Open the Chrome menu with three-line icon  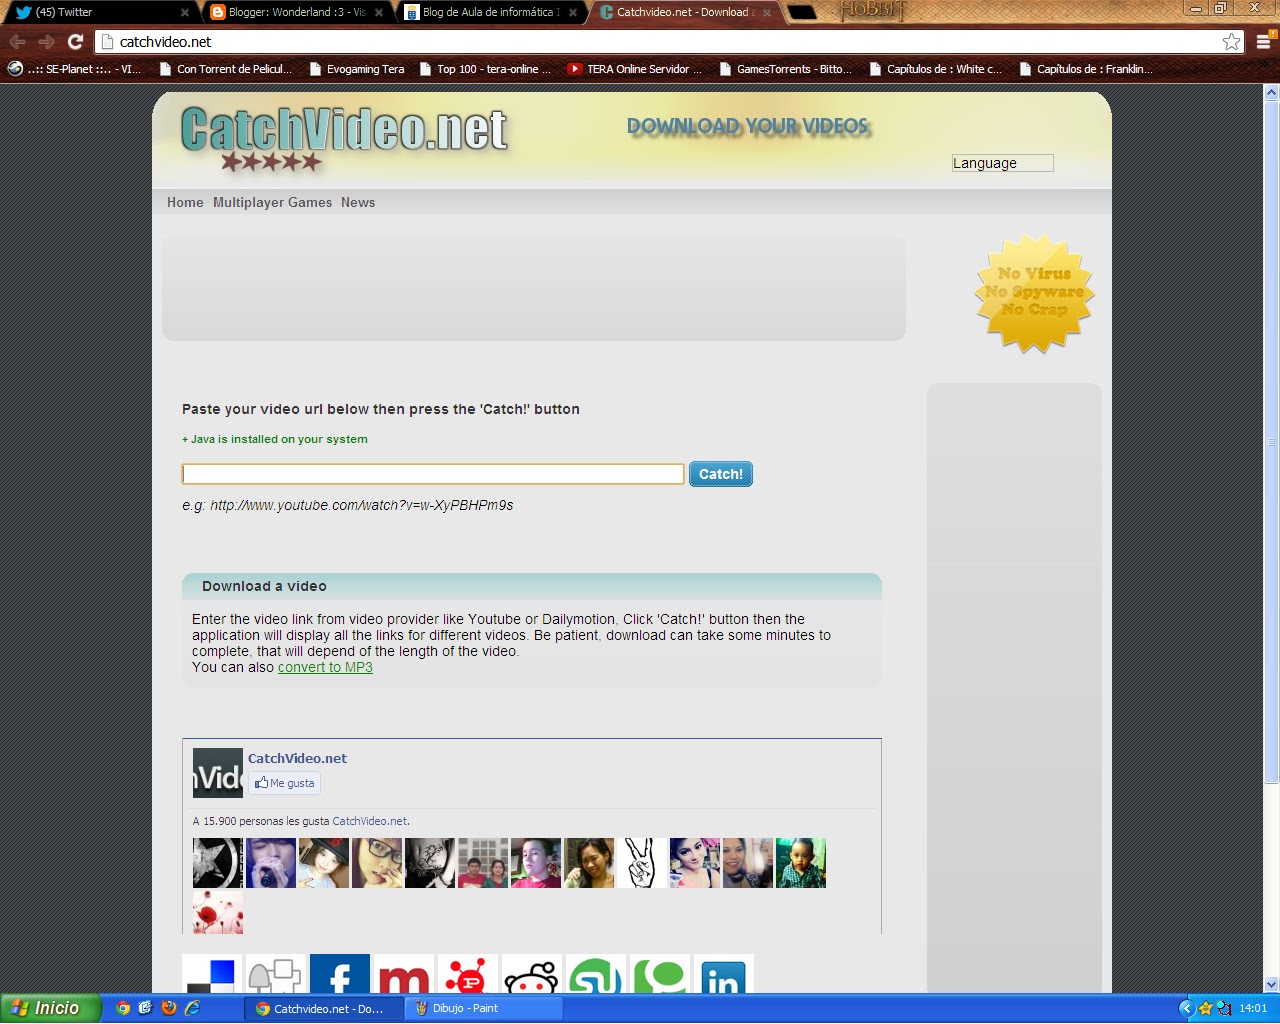pos(1263,42)
